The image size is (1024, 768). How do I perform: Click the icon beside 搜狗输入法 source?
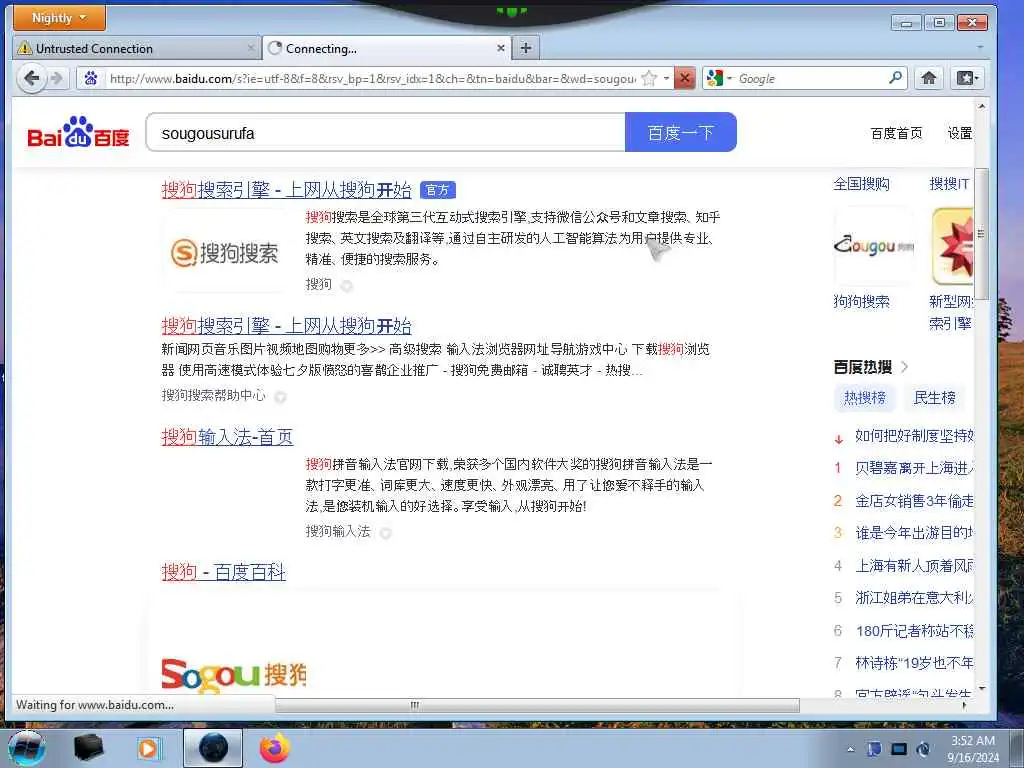coord(385,533)
